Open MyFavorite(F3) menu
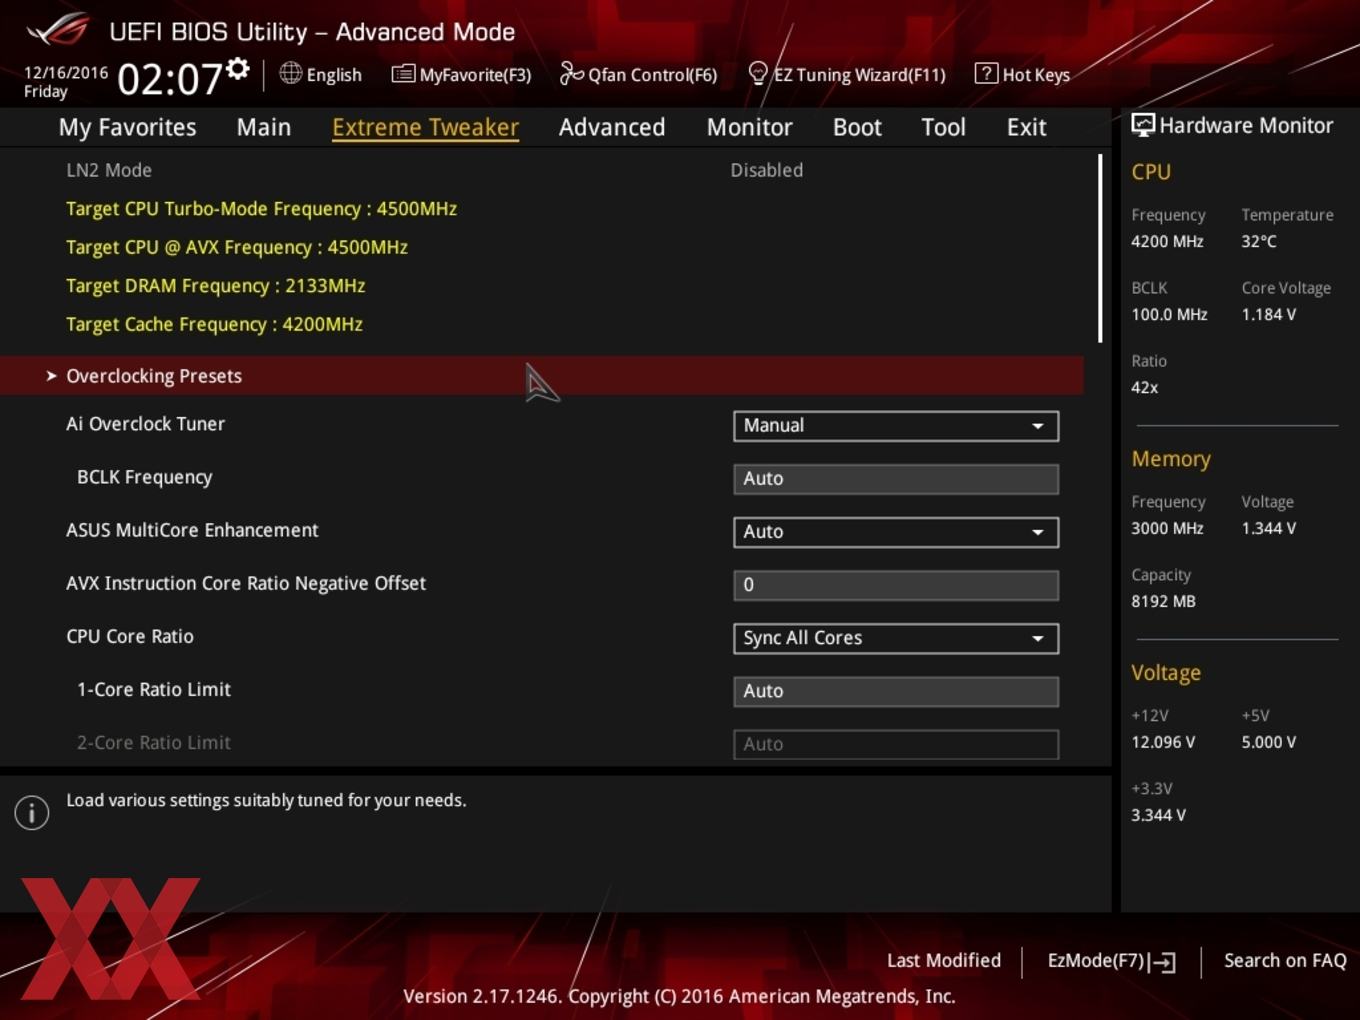The image size is (1360, 1020). 475,75
